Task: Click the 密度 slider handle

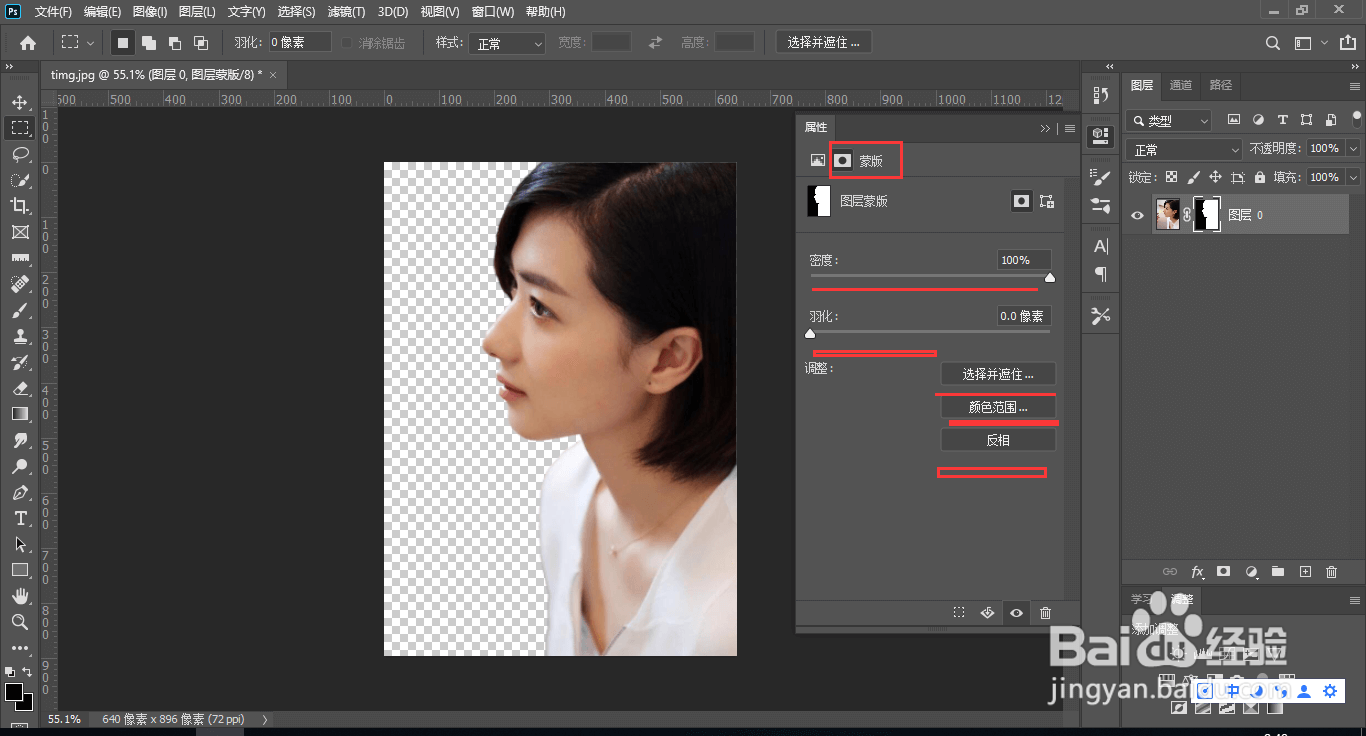Action: point(1049,278)
